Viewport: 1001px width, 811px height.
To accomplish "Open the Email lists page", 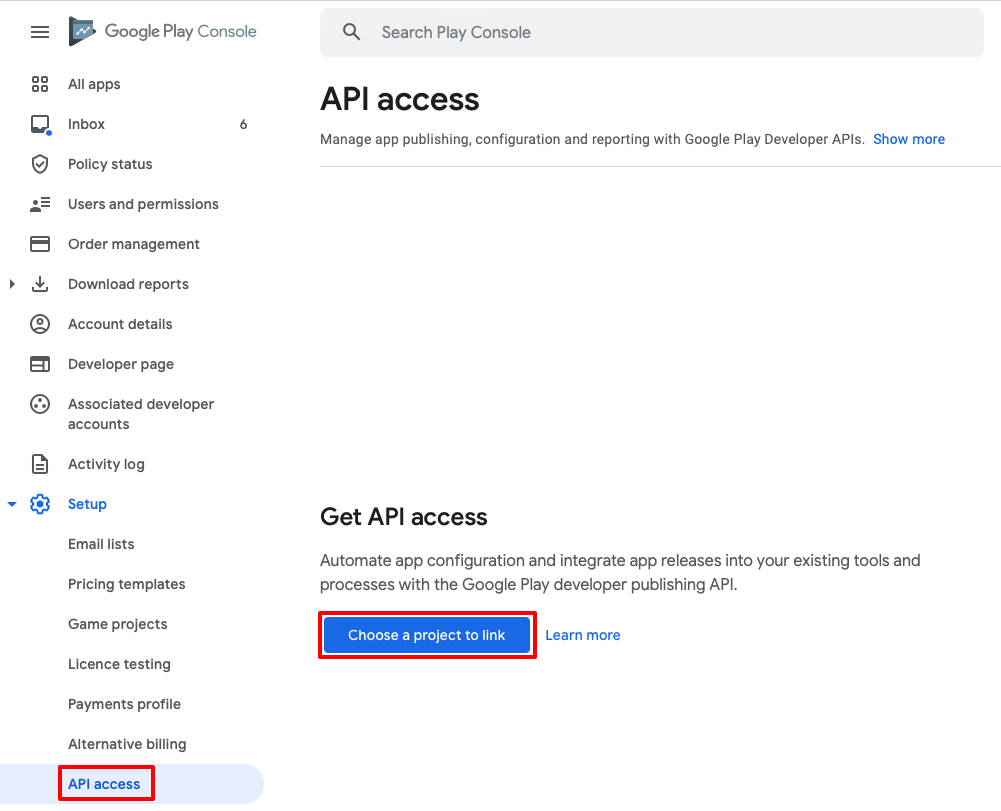I will point(100,544).
